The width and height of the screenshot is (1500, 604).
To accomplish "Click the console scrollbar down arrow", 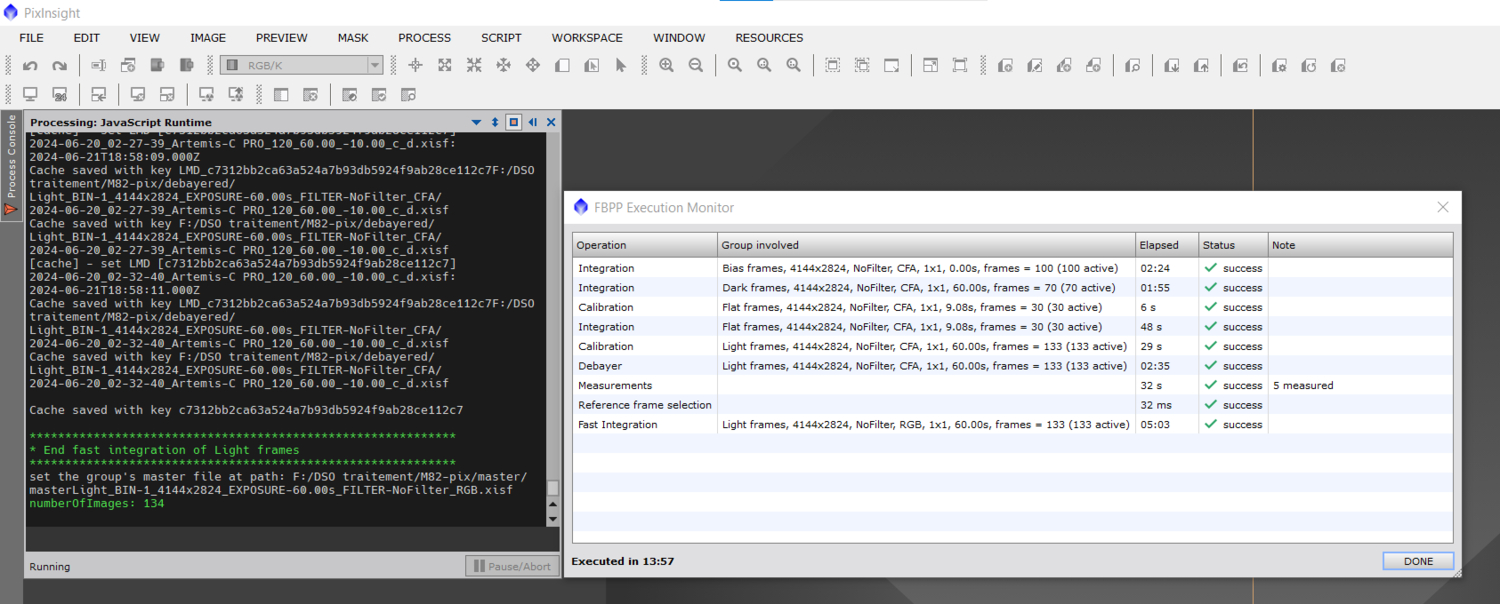I will coord(553,519).
